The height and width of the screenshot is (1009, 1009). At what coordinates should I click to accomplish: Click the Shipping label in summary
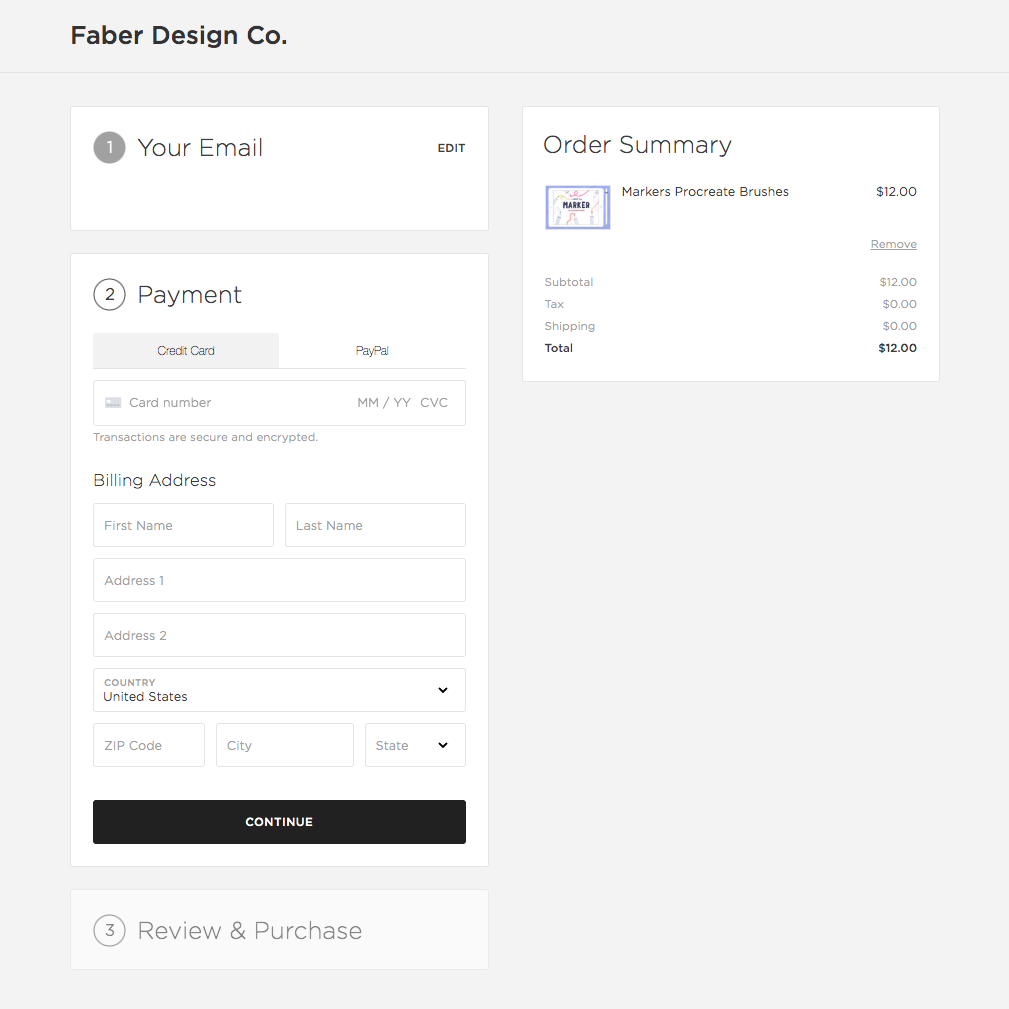pos(569,326)
